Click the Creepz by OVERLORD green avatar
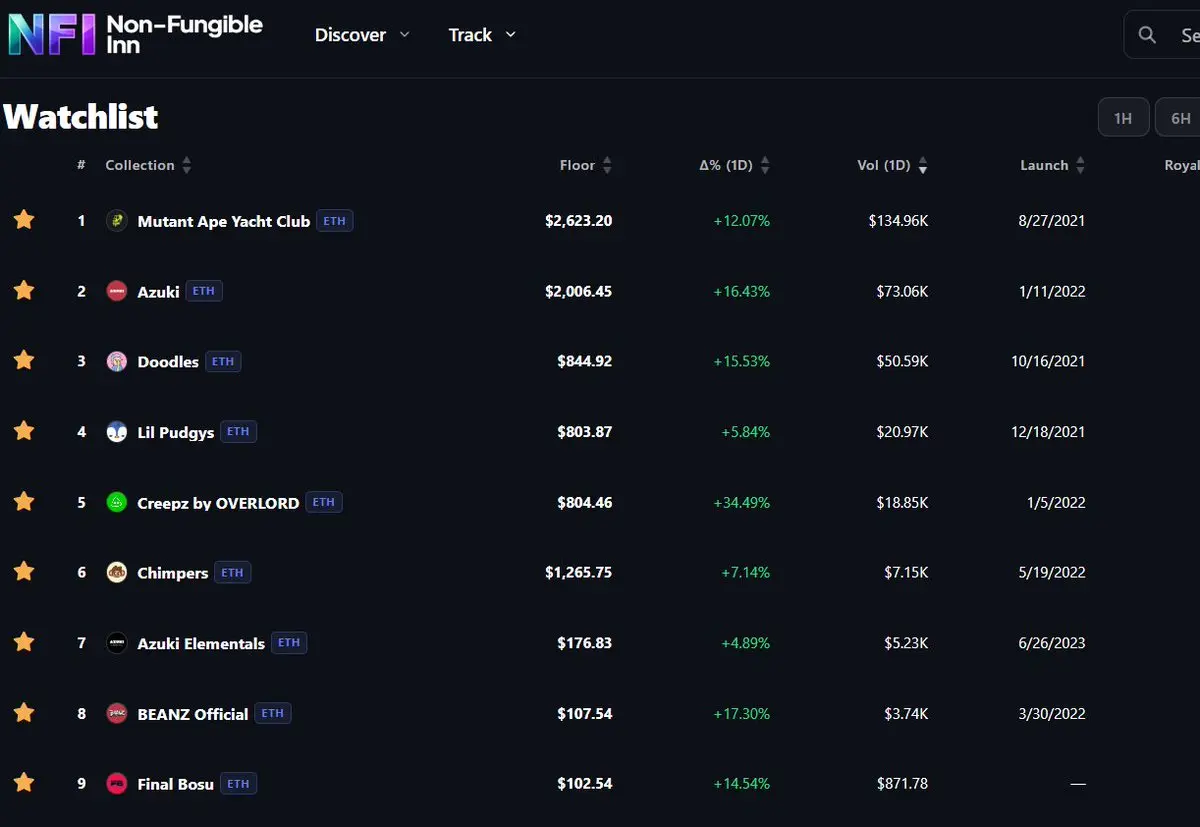 117,503
